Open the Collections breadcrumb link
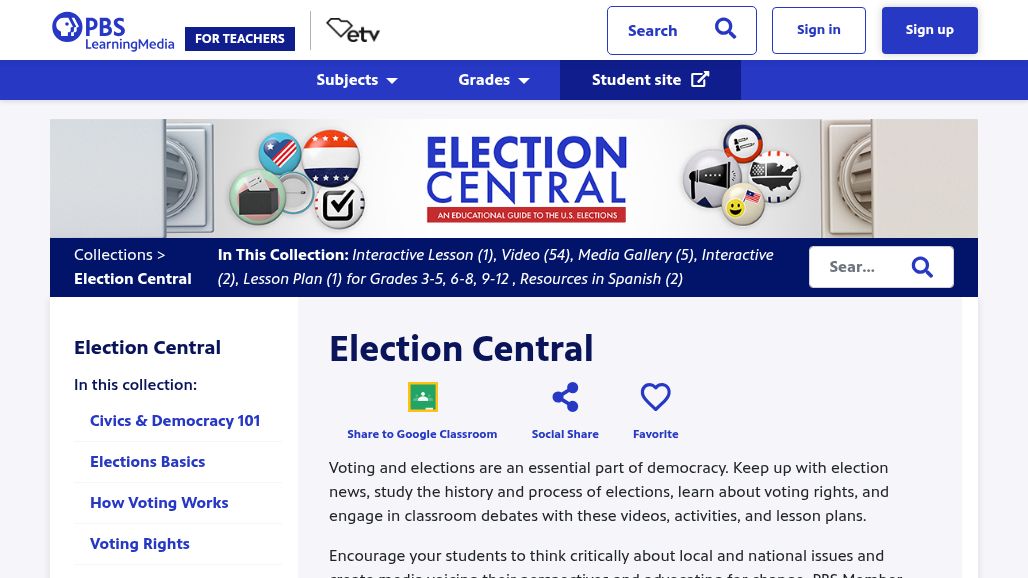This screenshot has height=578, width=1028. [113, 255]
